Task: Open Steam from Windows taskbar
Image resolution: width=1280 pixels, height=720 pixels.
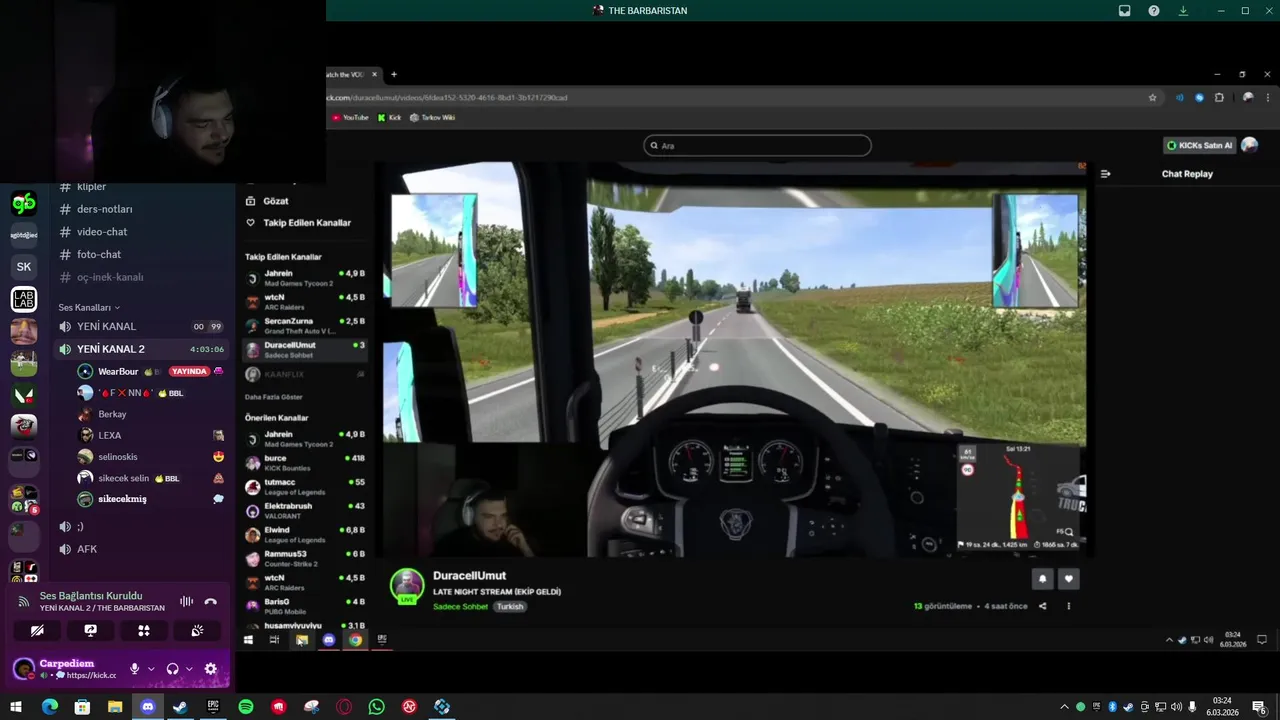Action: (x=180, y=707)
